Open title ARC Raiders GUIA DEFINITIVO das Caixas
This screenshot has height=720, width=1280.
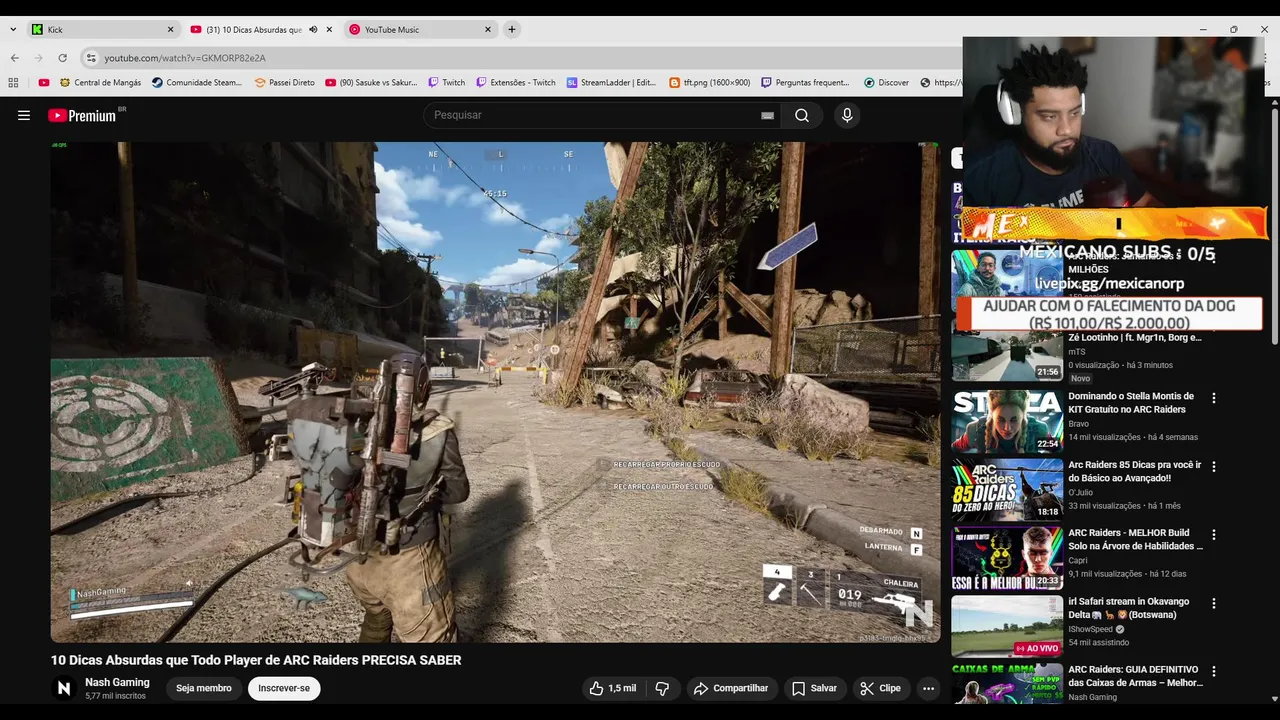tap(1135, 676)
